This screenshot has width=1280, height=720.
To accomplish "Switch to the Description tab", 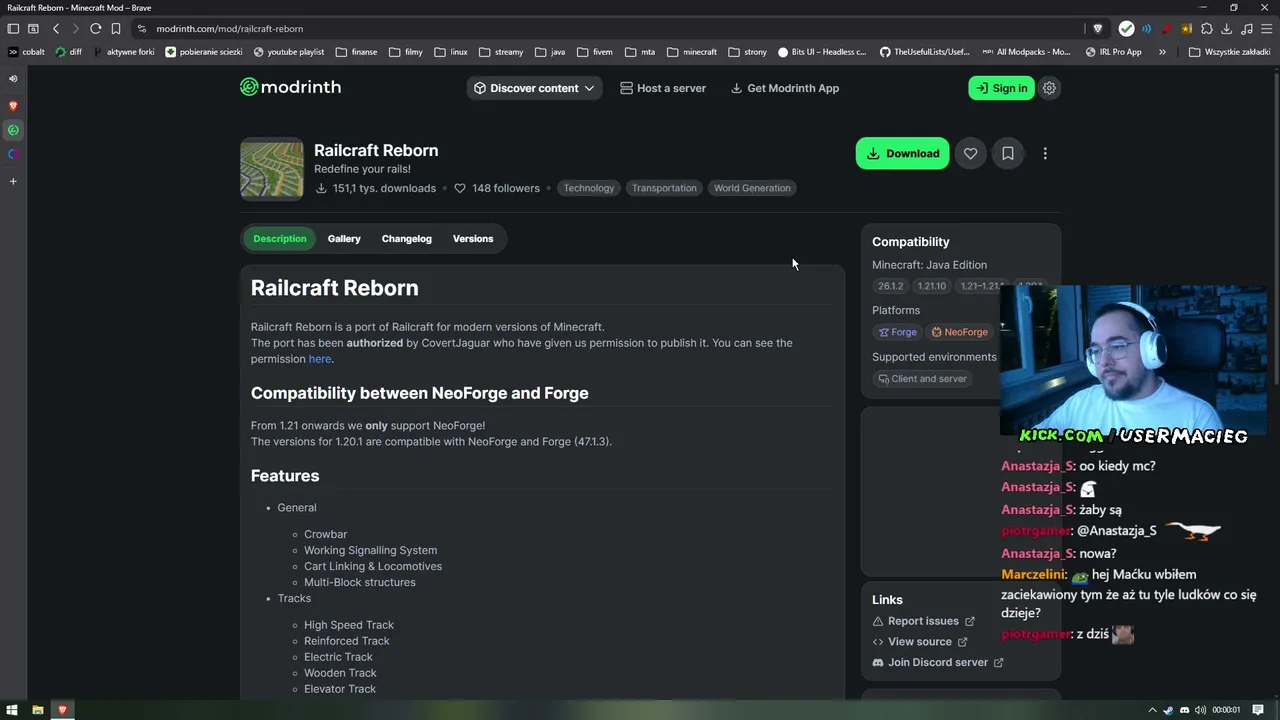I will (x=280, y=239).
